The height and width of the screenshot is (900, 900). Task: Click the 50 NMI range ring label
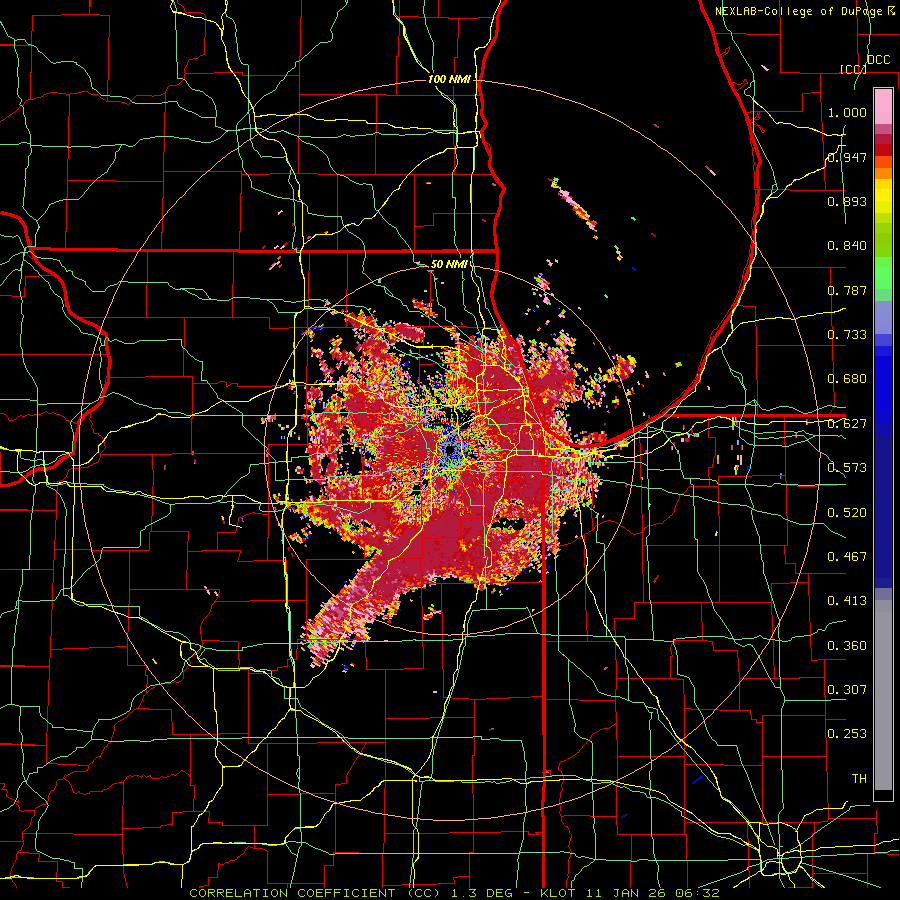(x=449, y=265)
